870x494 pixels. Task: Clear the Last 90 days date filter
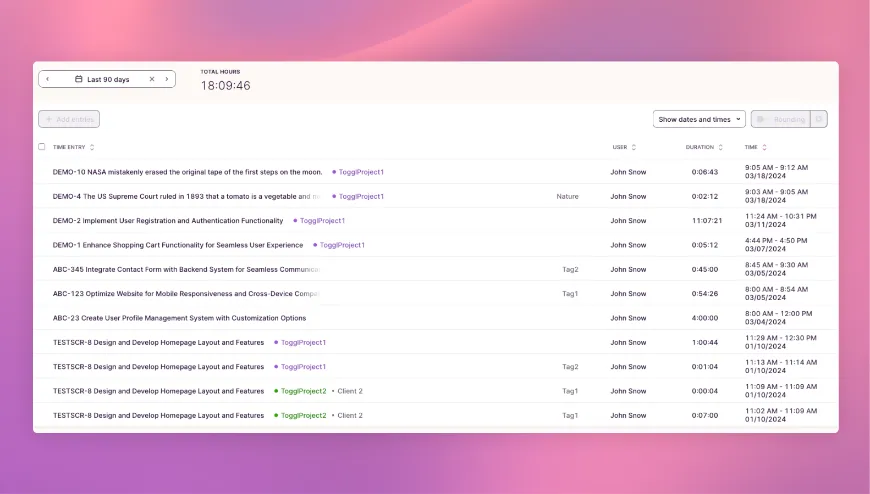point(152,79)
